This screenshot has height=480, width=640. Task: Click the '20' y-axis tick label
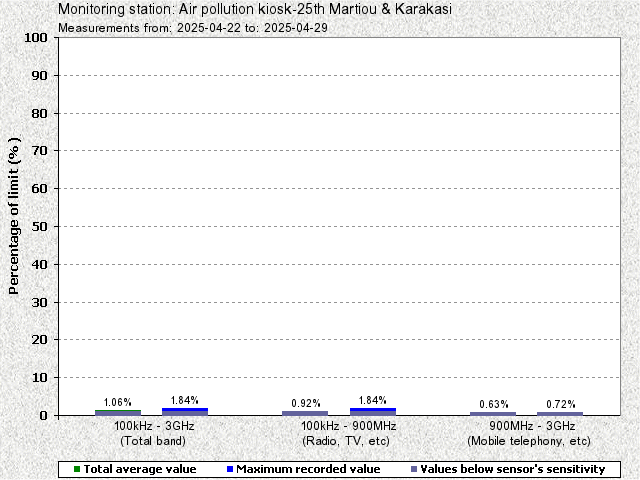click(39, 340)
